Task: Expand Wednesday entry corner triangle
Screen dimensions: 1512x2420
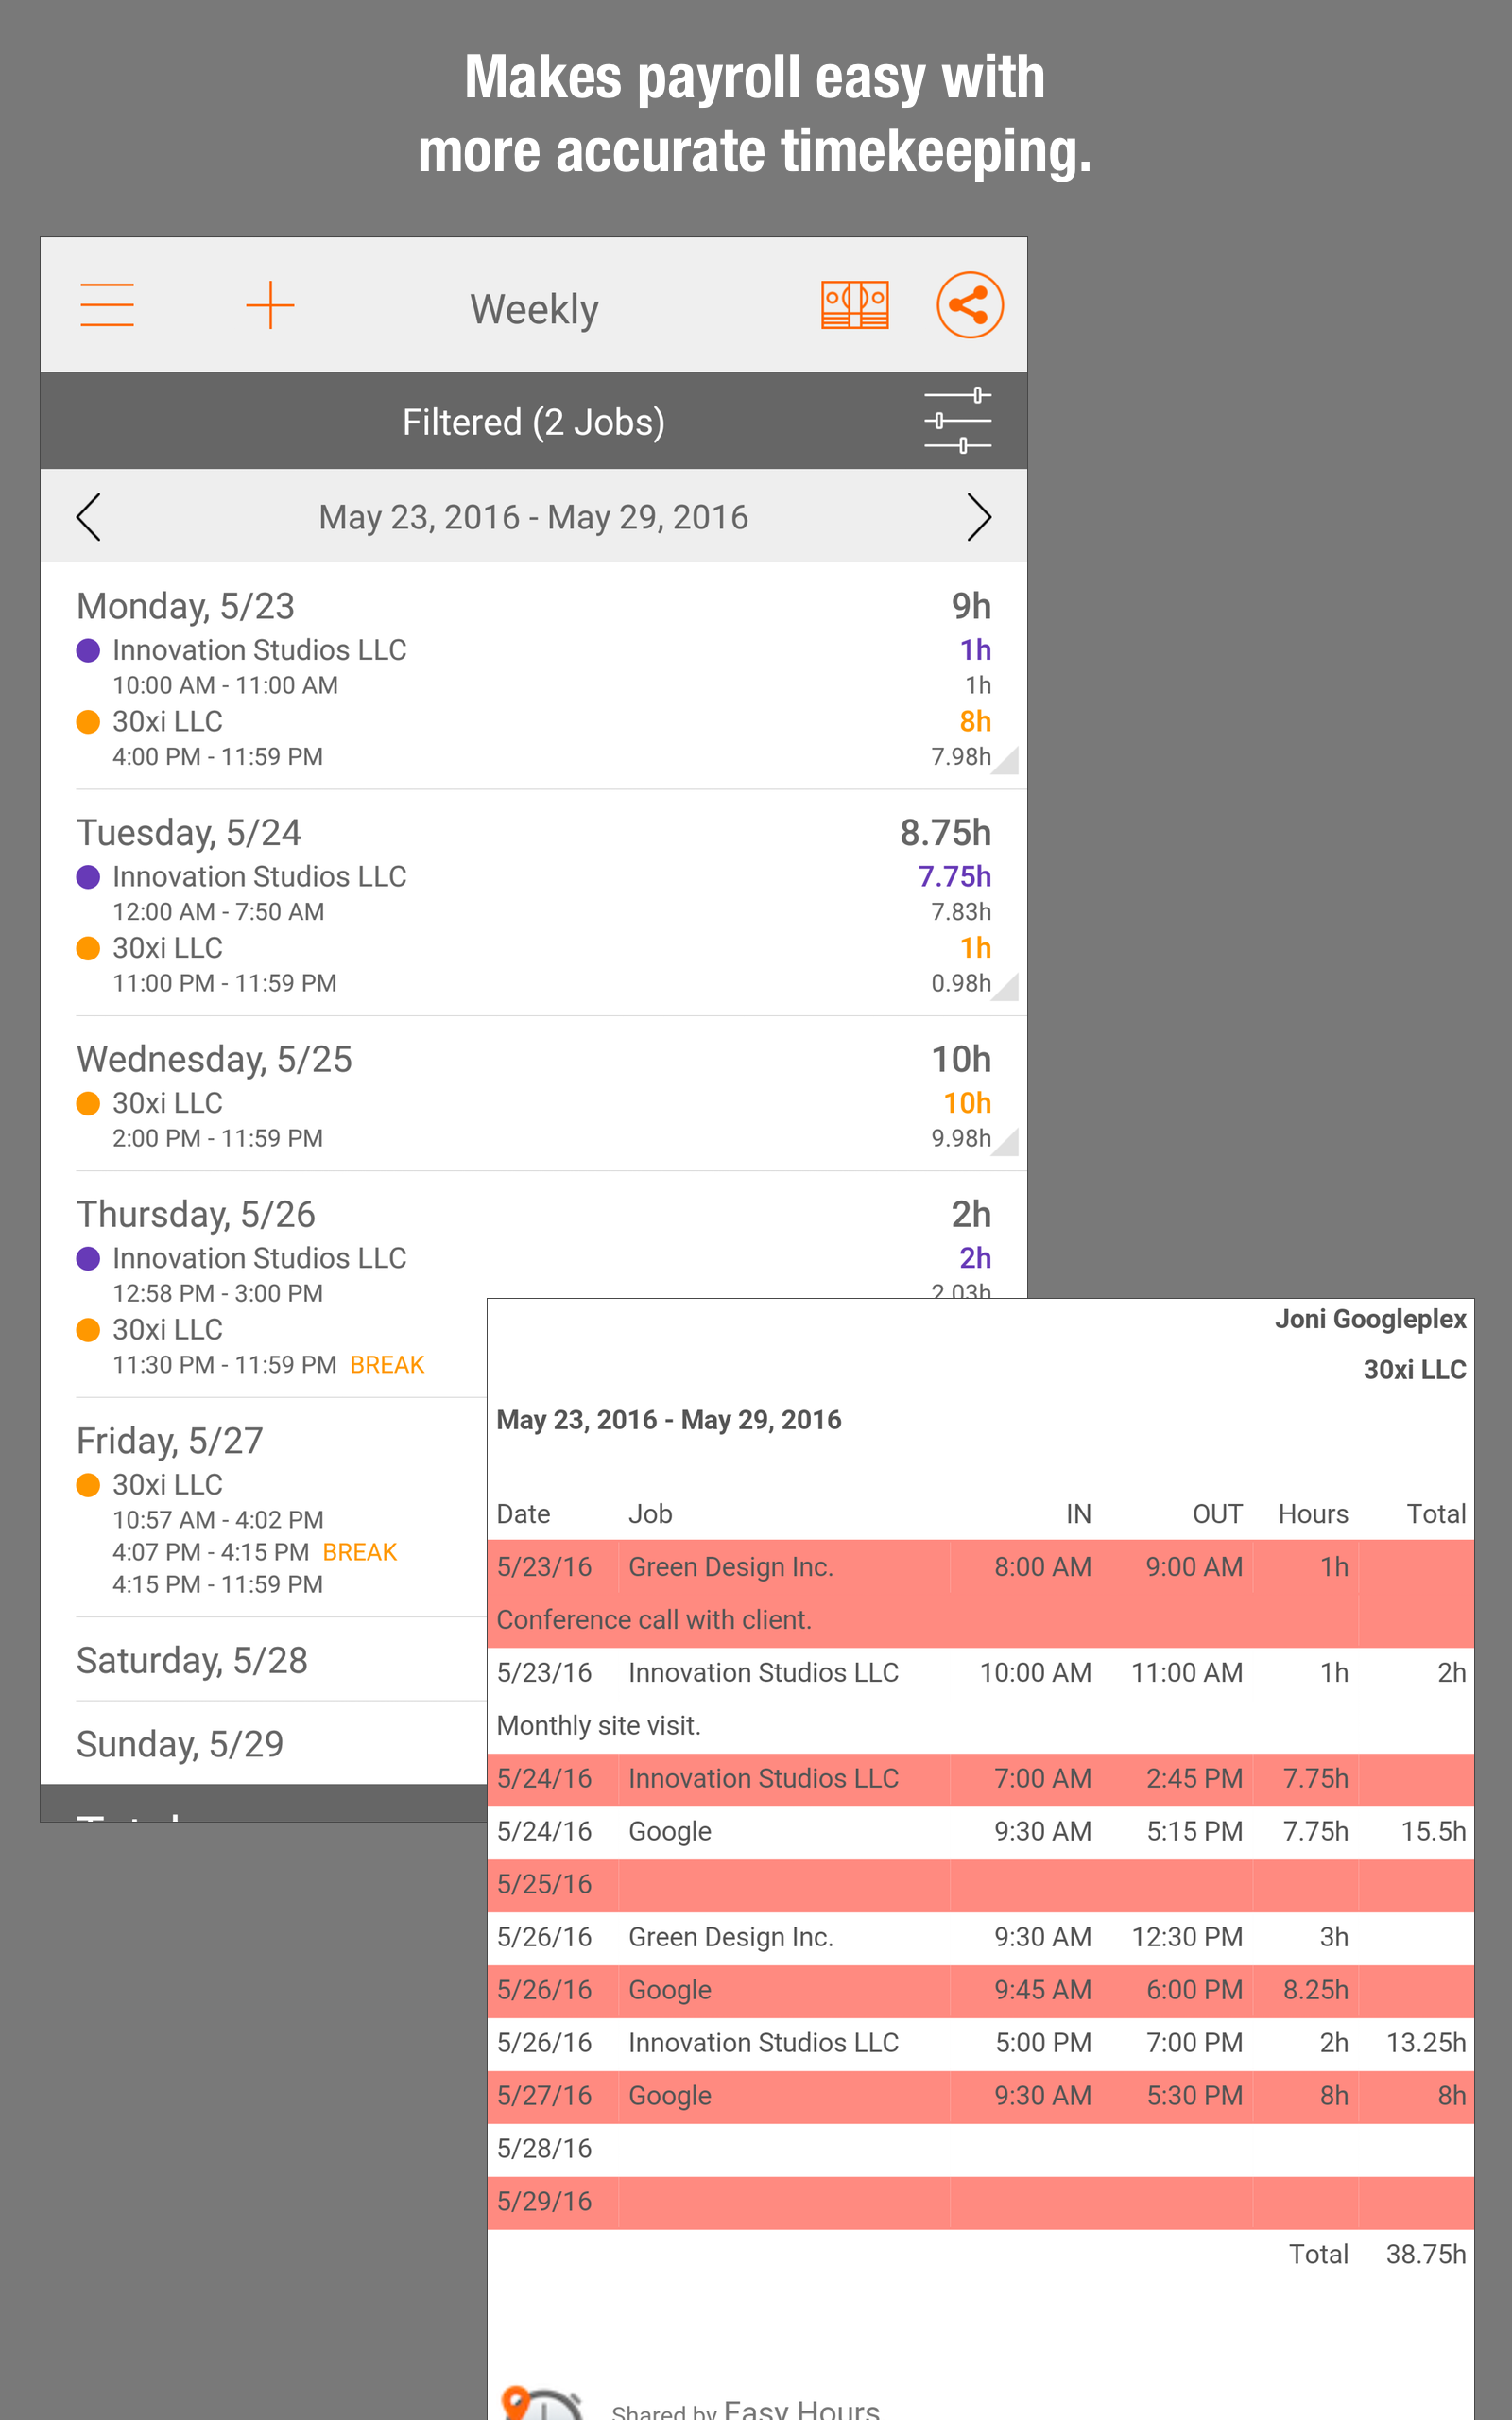Action: click(1004, 1142)
